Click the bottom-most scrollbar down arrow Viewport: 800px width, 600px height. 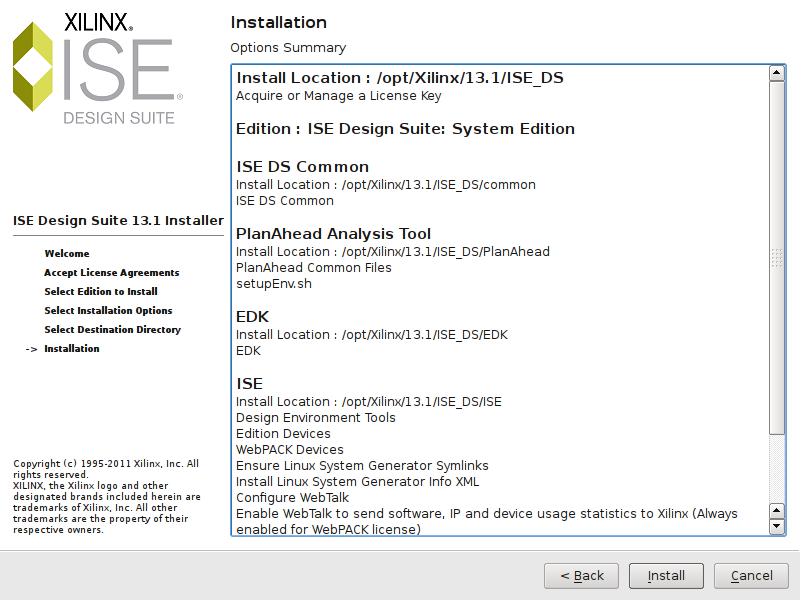(777, 526)
